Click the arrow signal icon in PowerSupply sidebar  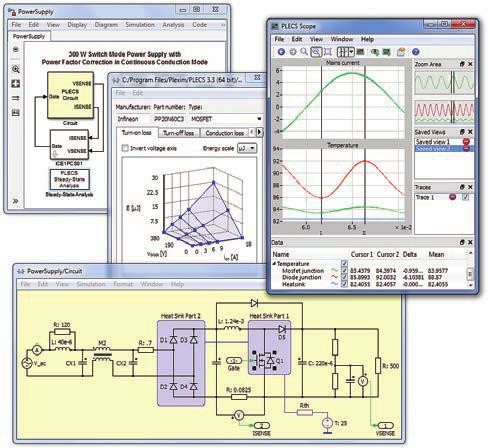[x=16, y=98]
